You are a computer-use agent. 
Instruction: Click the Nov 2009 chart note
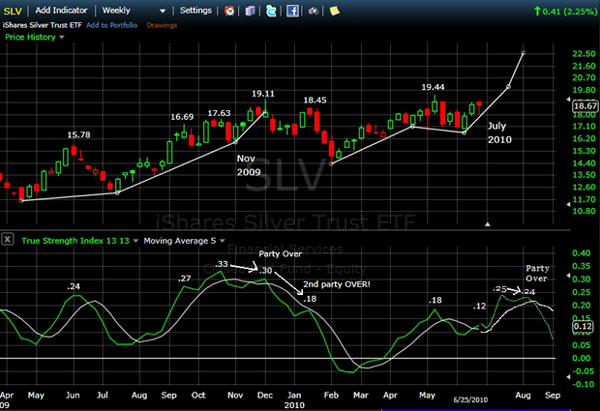click(x=248, y=165)
